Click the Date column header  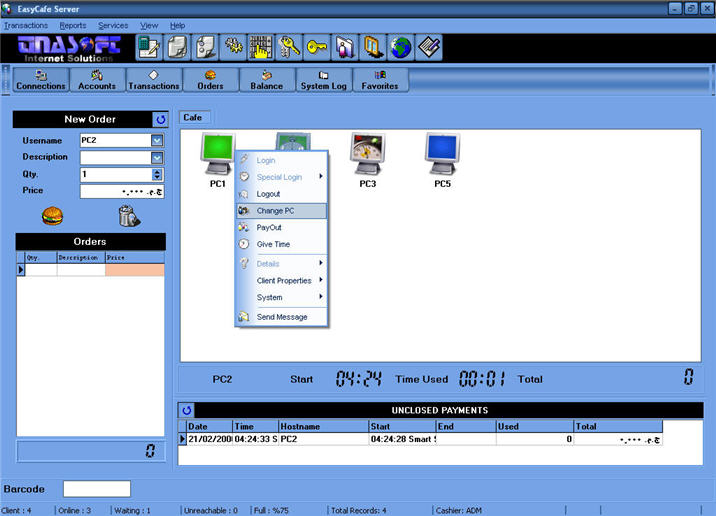(x=210, y=426)
